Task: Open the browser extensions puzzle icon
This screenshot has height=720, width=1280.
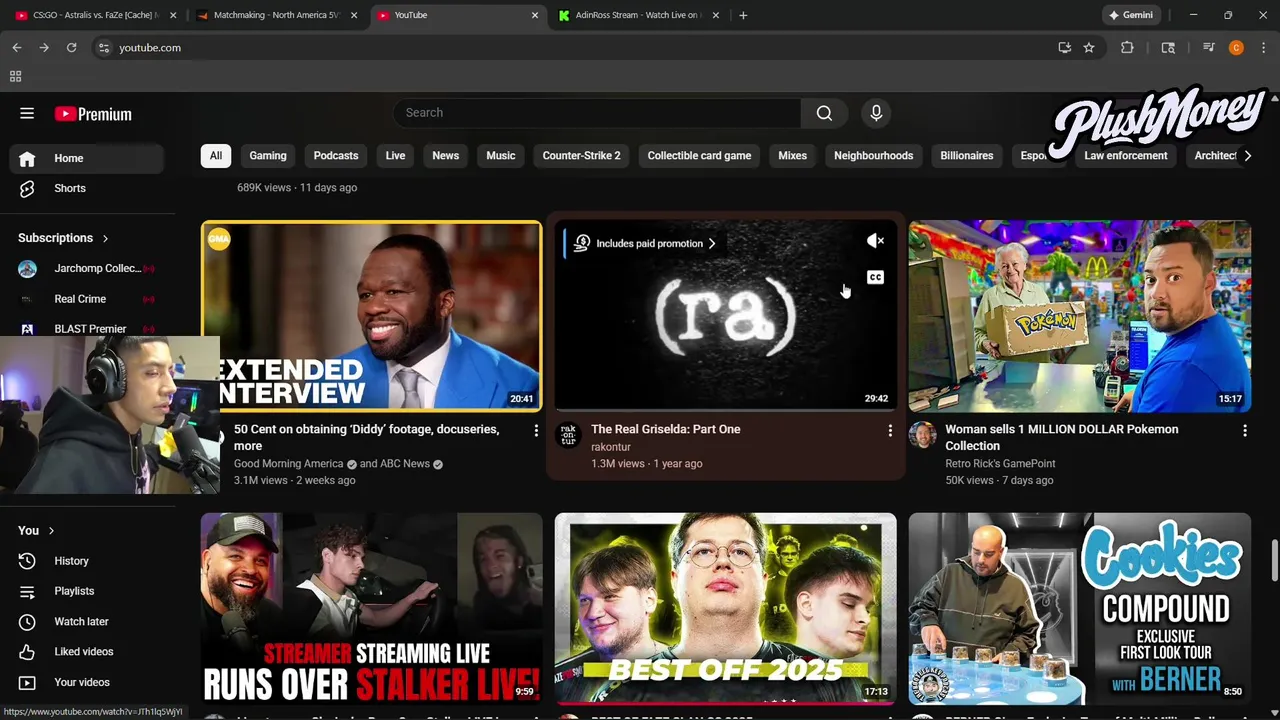Action: click(1127, 47)
